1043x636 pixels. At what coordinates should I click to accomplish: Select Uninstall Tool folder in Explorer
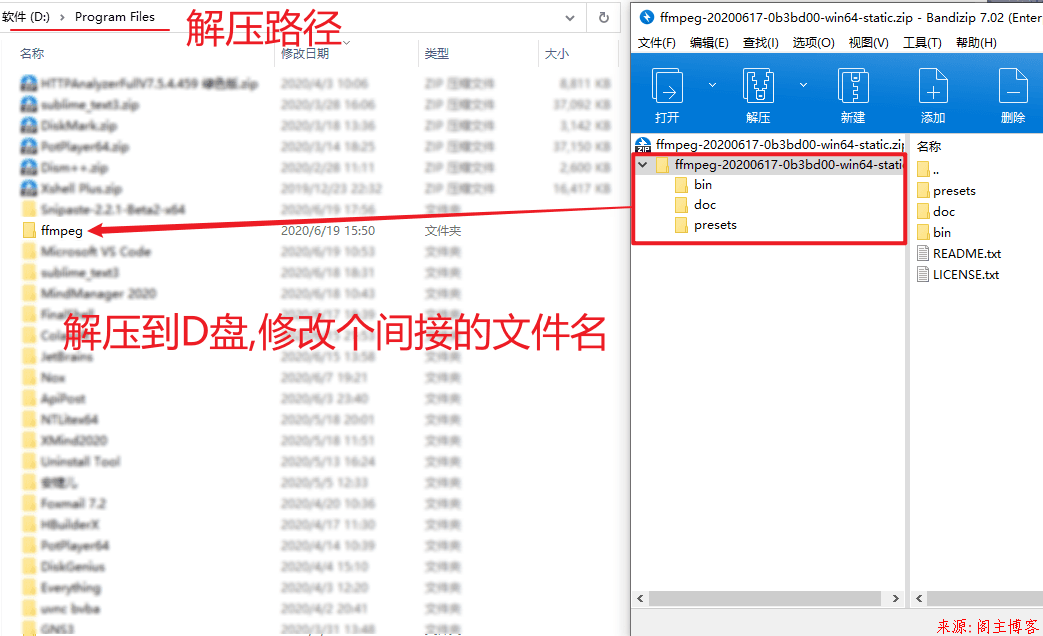[71, 461]
